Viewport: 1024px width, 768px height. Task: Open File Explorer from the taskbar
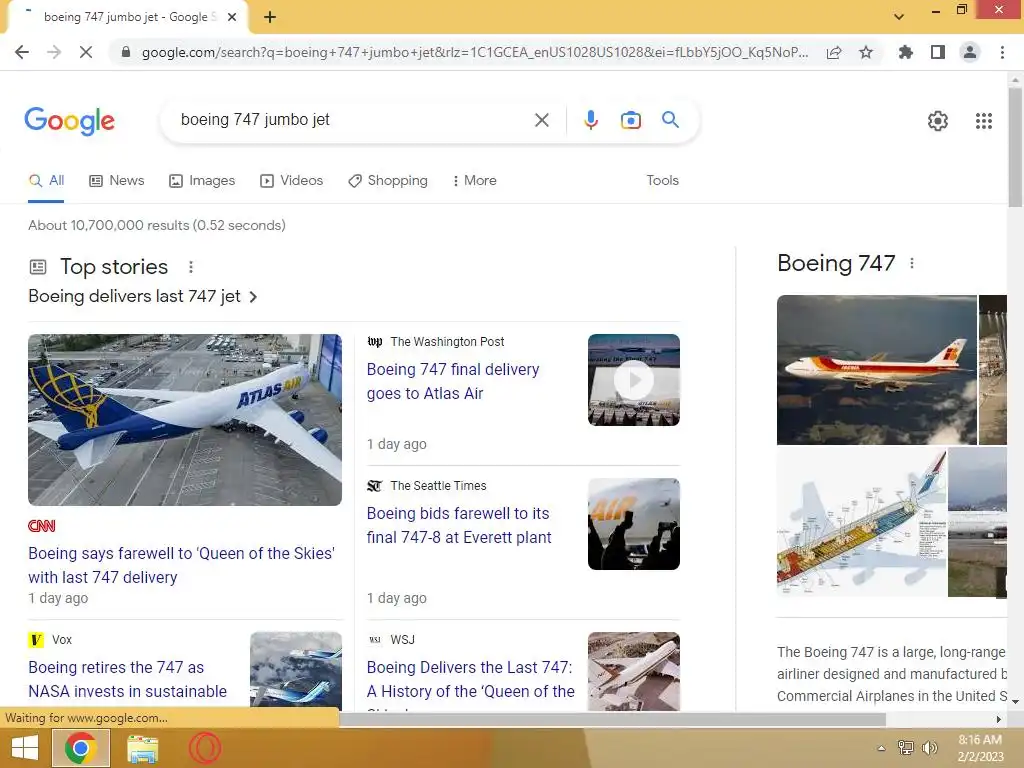point(142,748)
